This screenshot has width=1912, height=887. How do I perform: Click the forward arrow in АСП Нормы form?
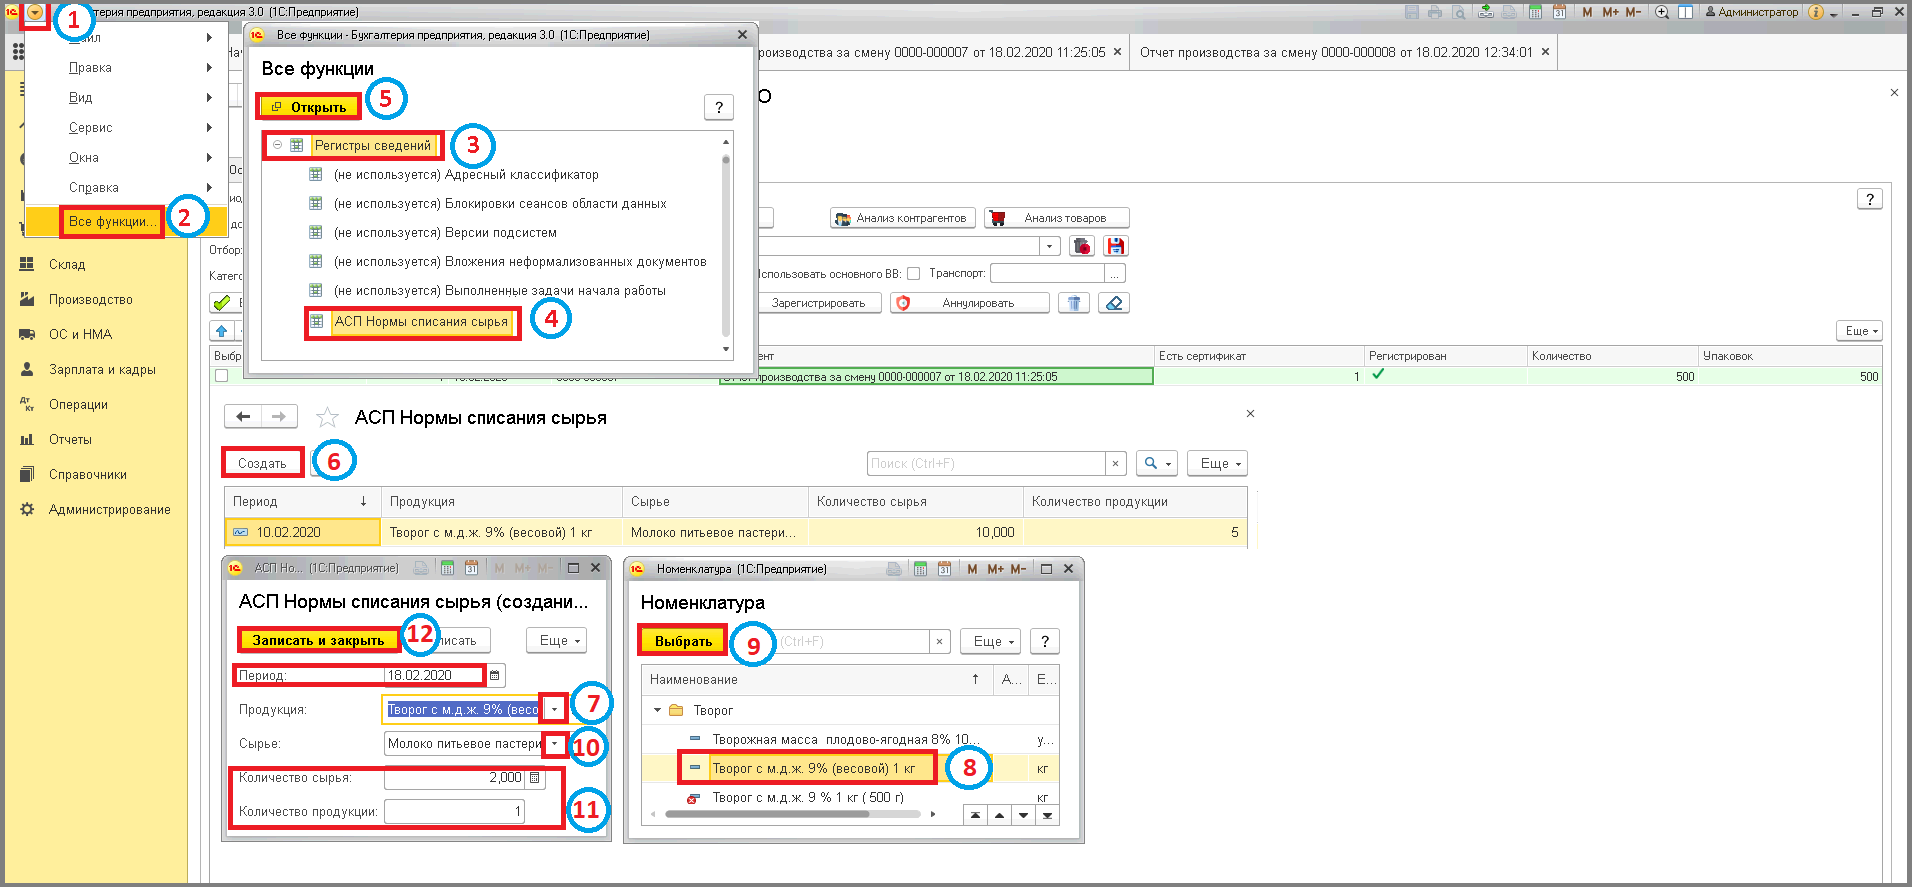point(279,416)
